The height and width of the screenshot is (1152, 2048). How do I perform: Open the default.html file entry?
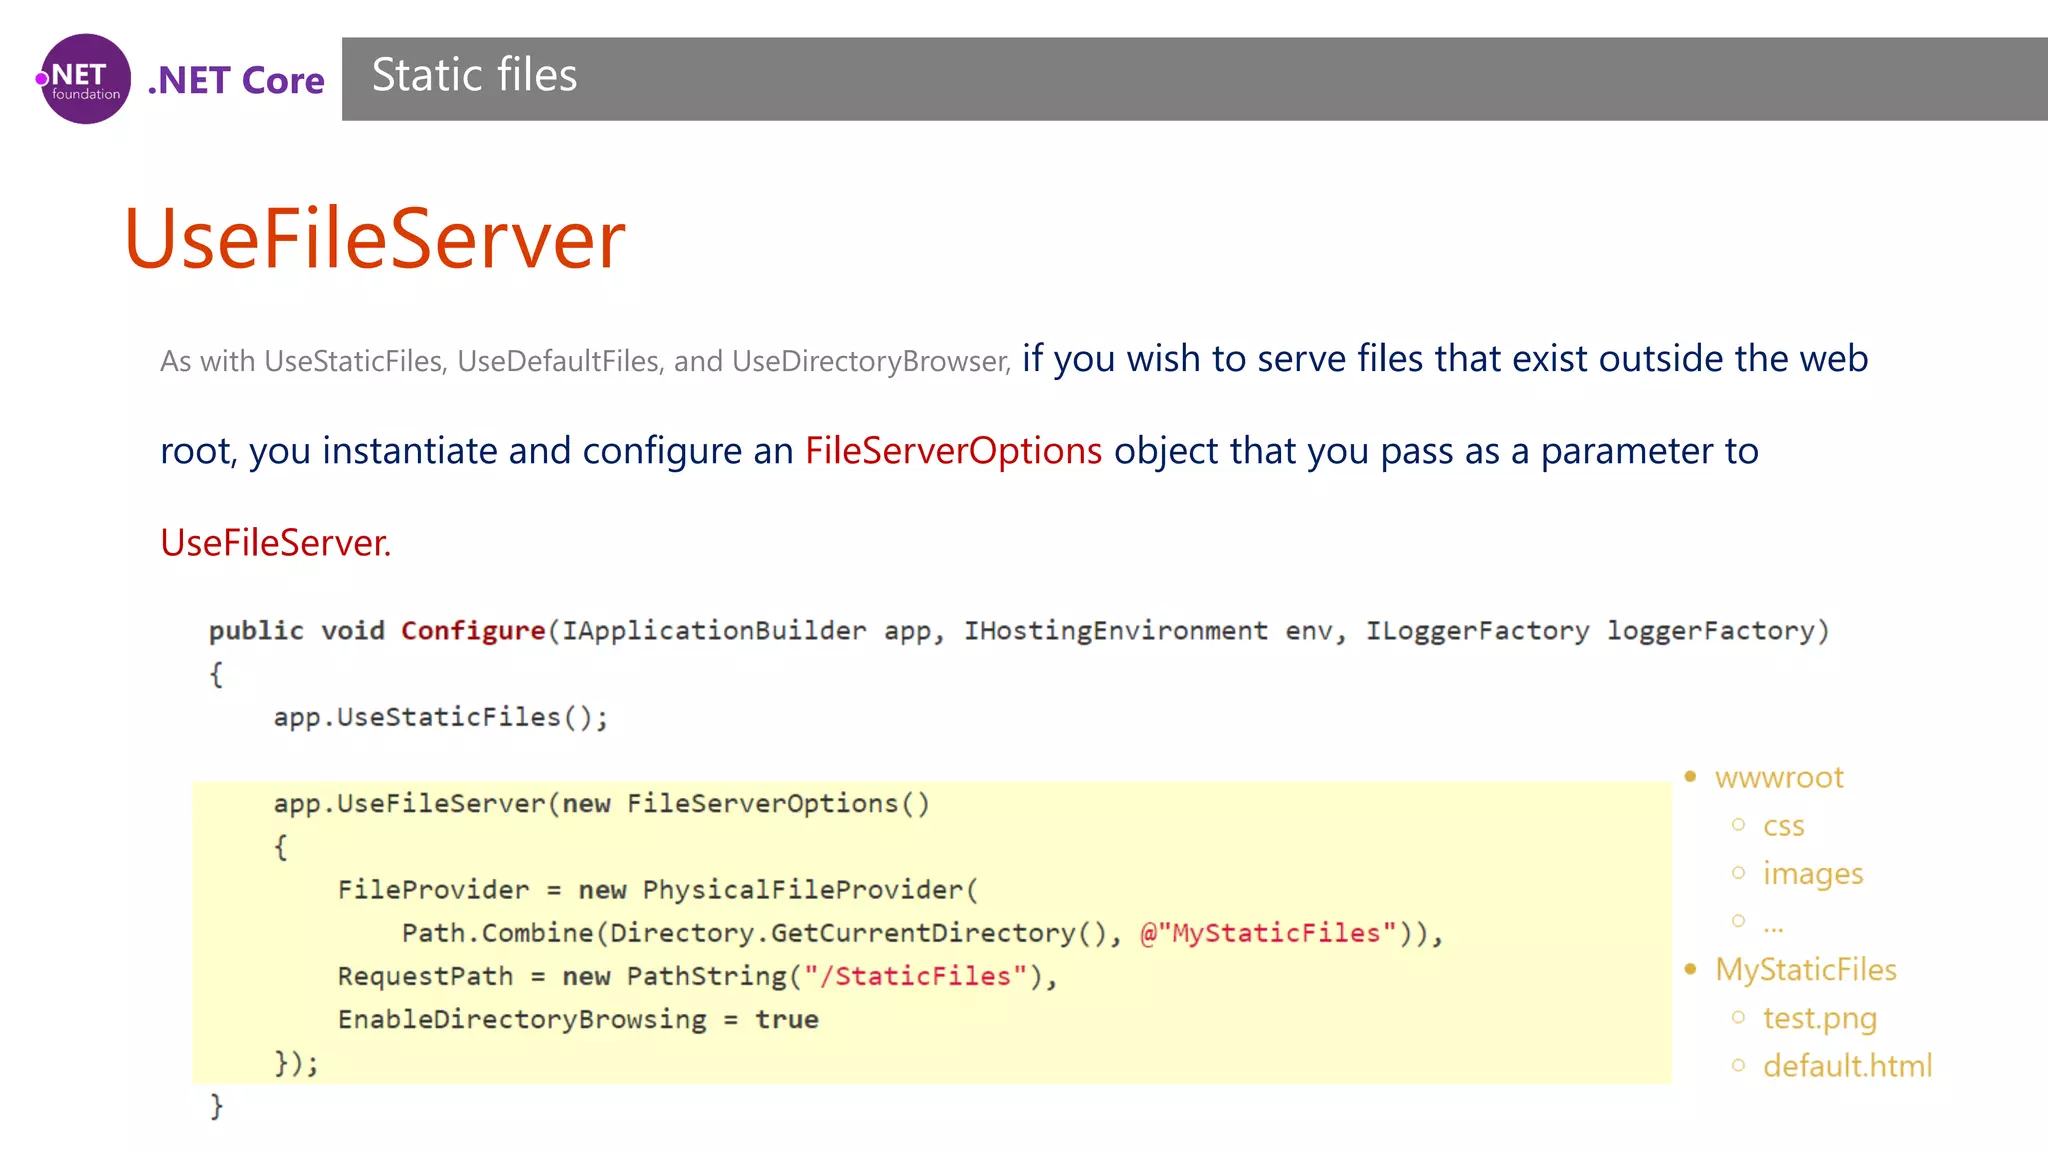(x=1846, y=1066)
